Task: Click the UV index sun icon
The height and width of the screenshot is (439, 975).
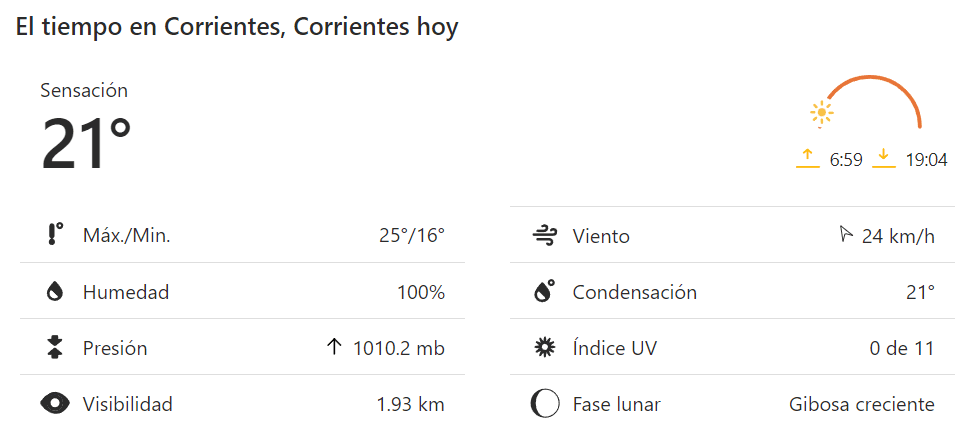Action: [x=544, y=348]
